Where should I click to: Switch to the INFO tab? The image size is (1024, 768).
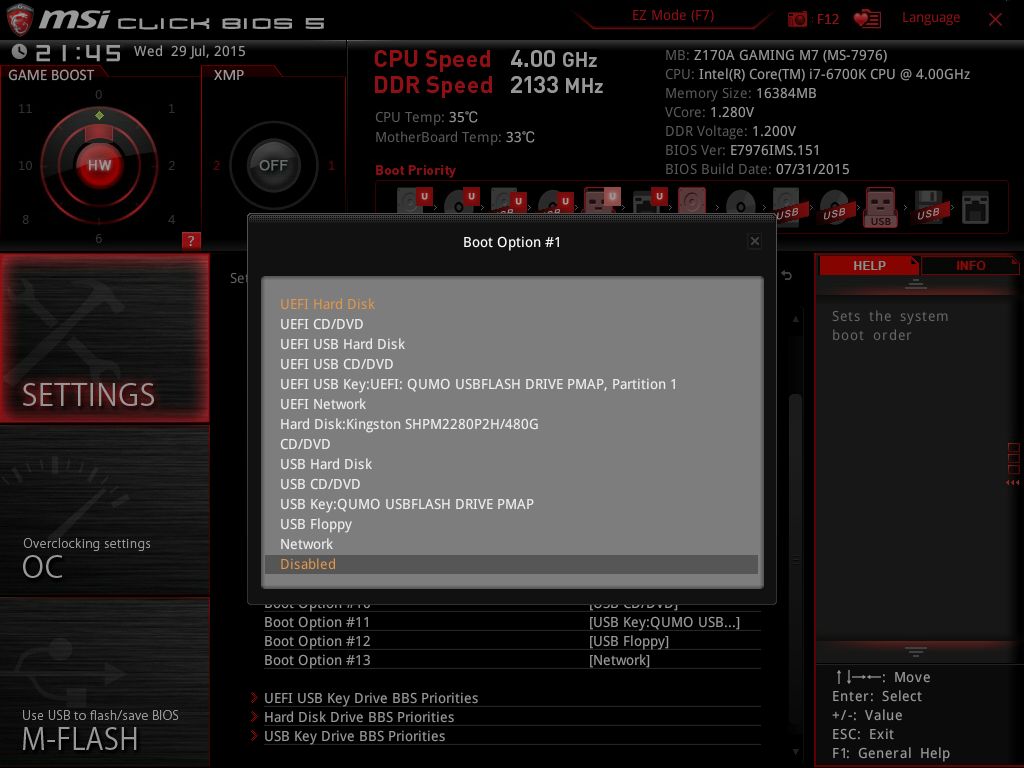coord(970,265)
